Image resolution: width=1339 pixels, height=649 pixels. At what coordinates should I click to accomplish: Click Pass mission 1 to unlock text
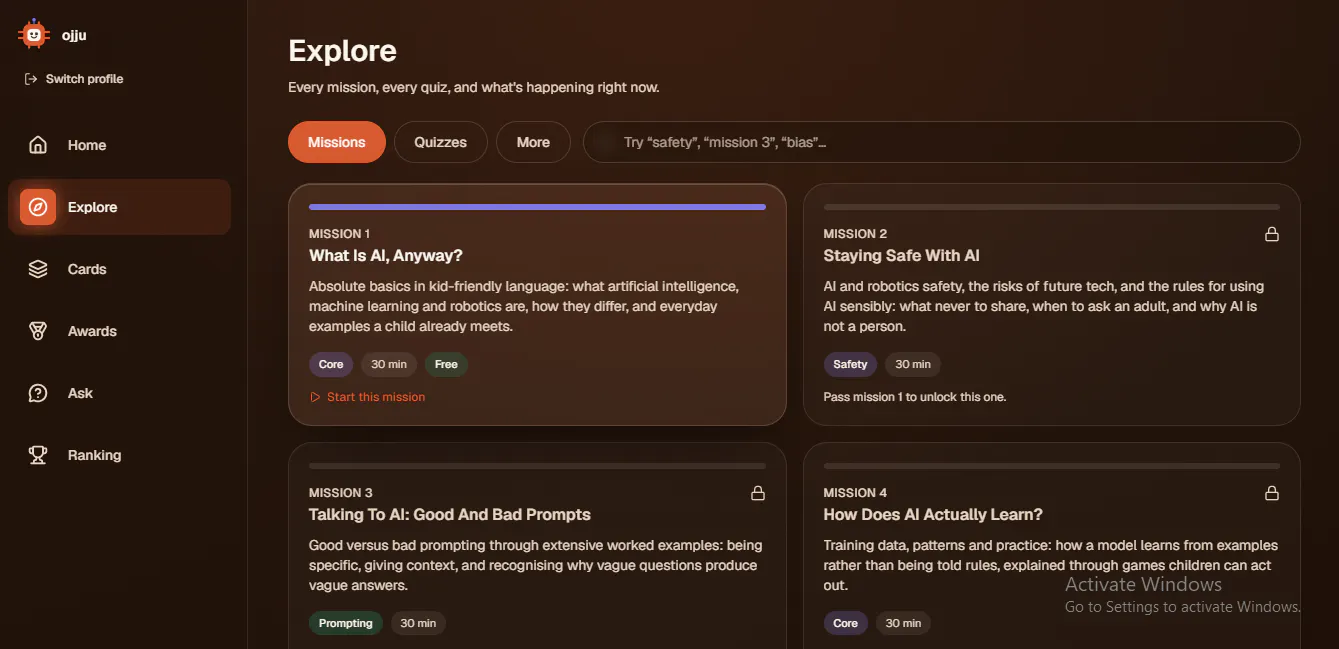coord(915,397)
